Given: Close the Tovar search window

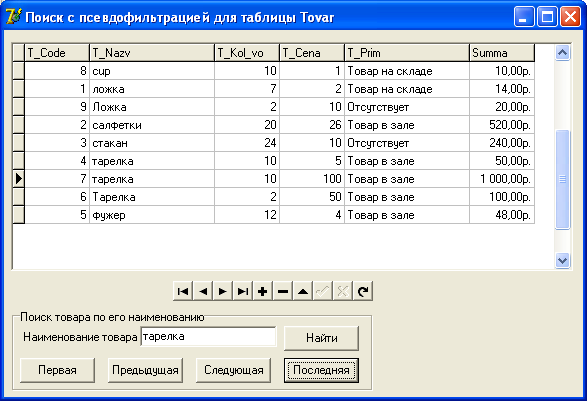Looking at the screenshot, I should 570,17.
